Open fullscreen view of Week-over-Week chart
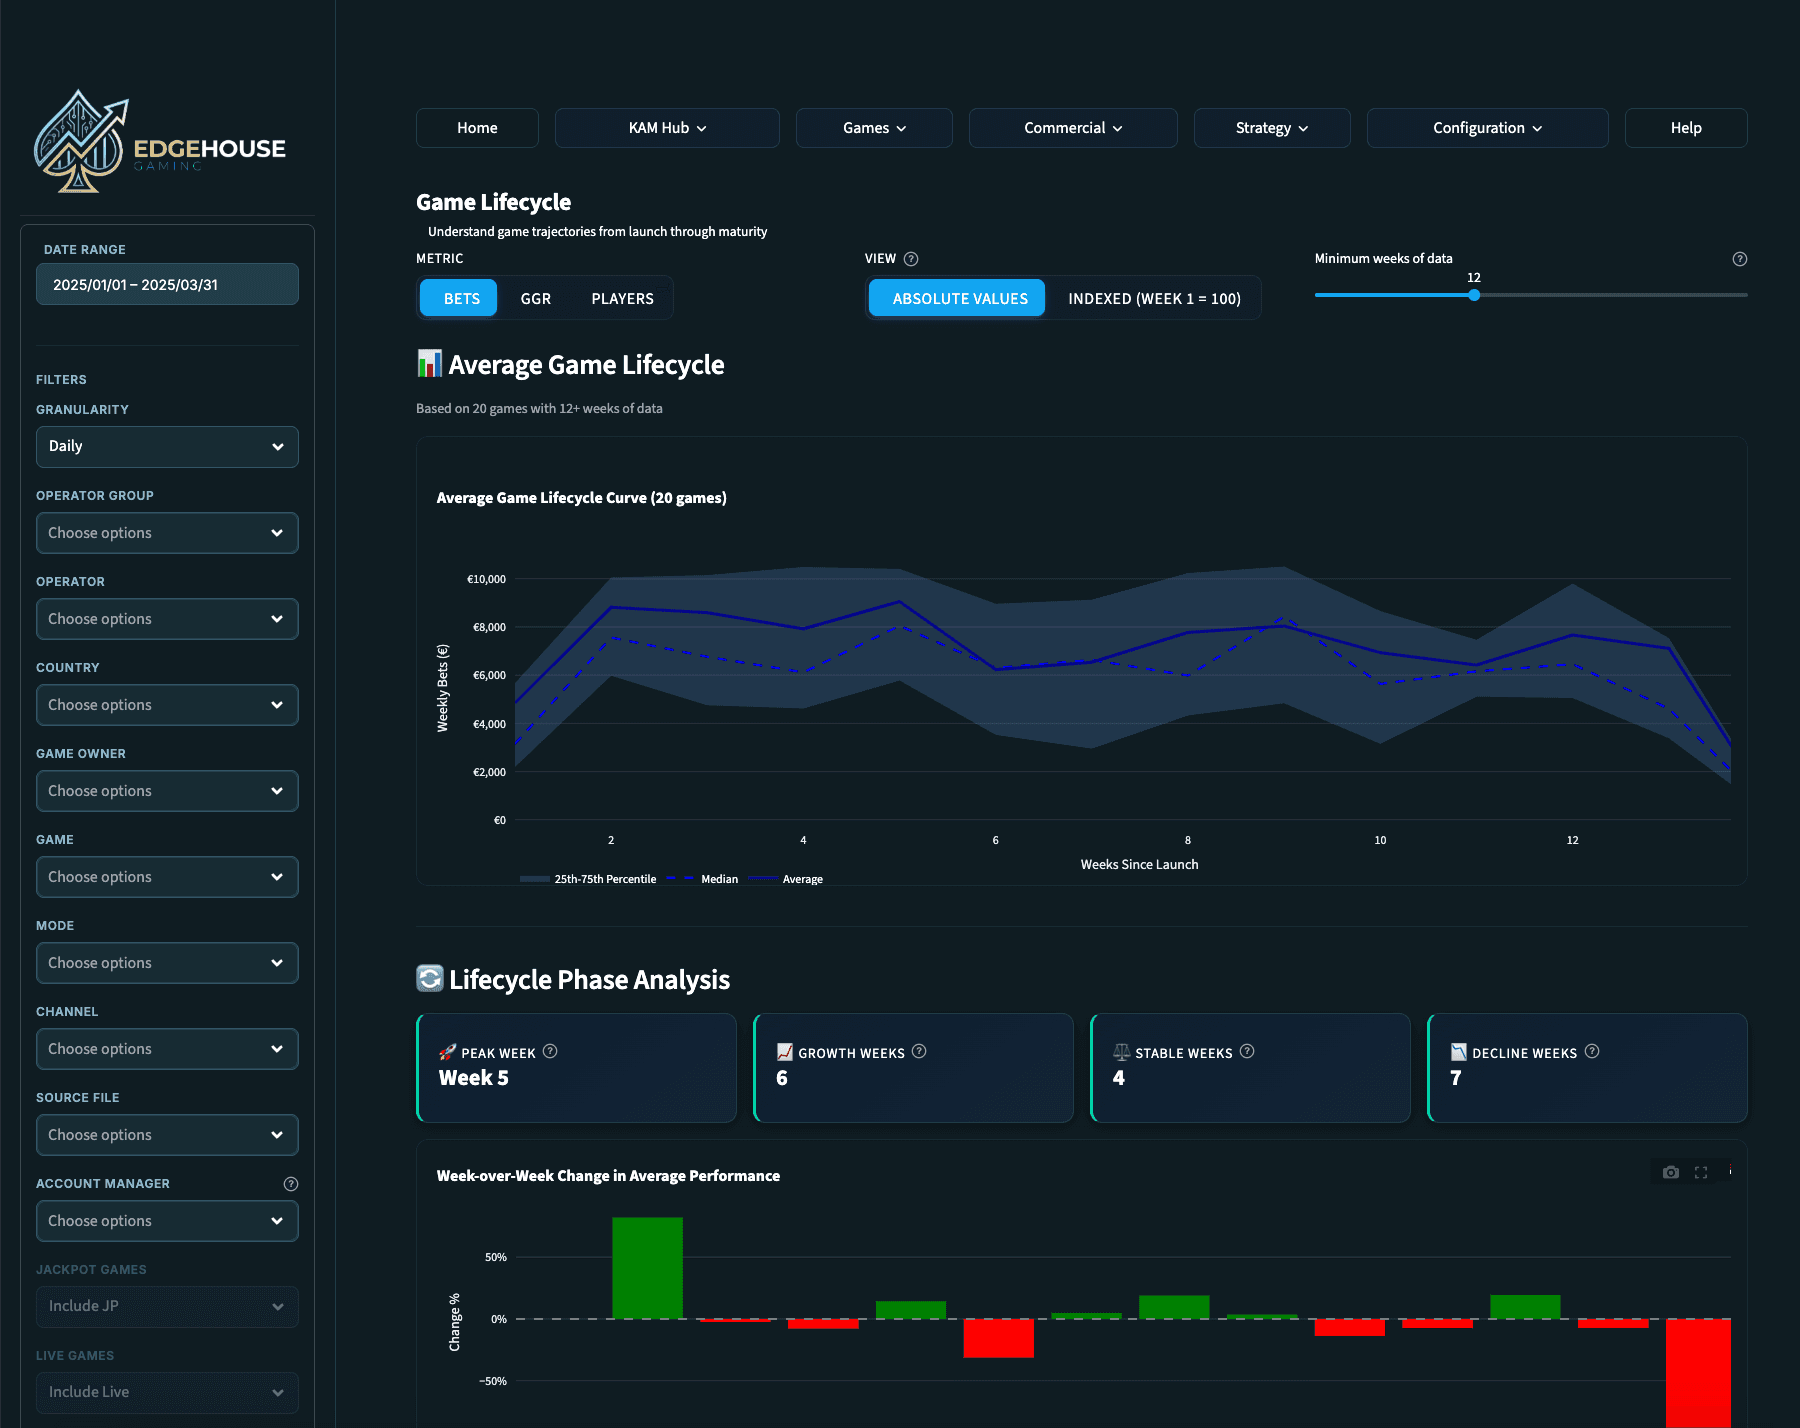Viewport: 1800px width, 1428px height. pyautogui.click(x=1701, y=1172)
